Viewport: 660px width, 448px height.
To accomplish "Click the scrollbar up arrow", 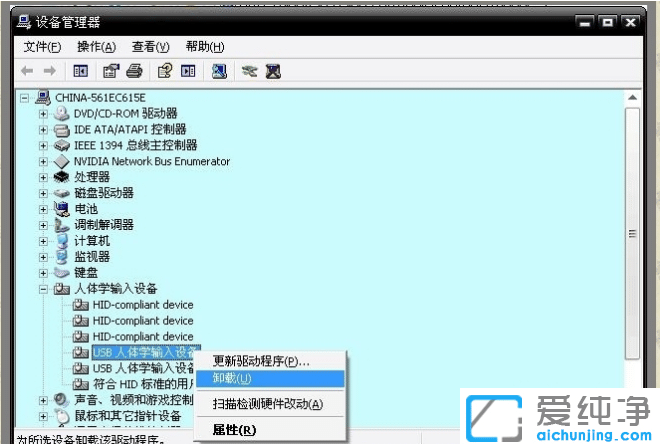I will pos(632,98).
